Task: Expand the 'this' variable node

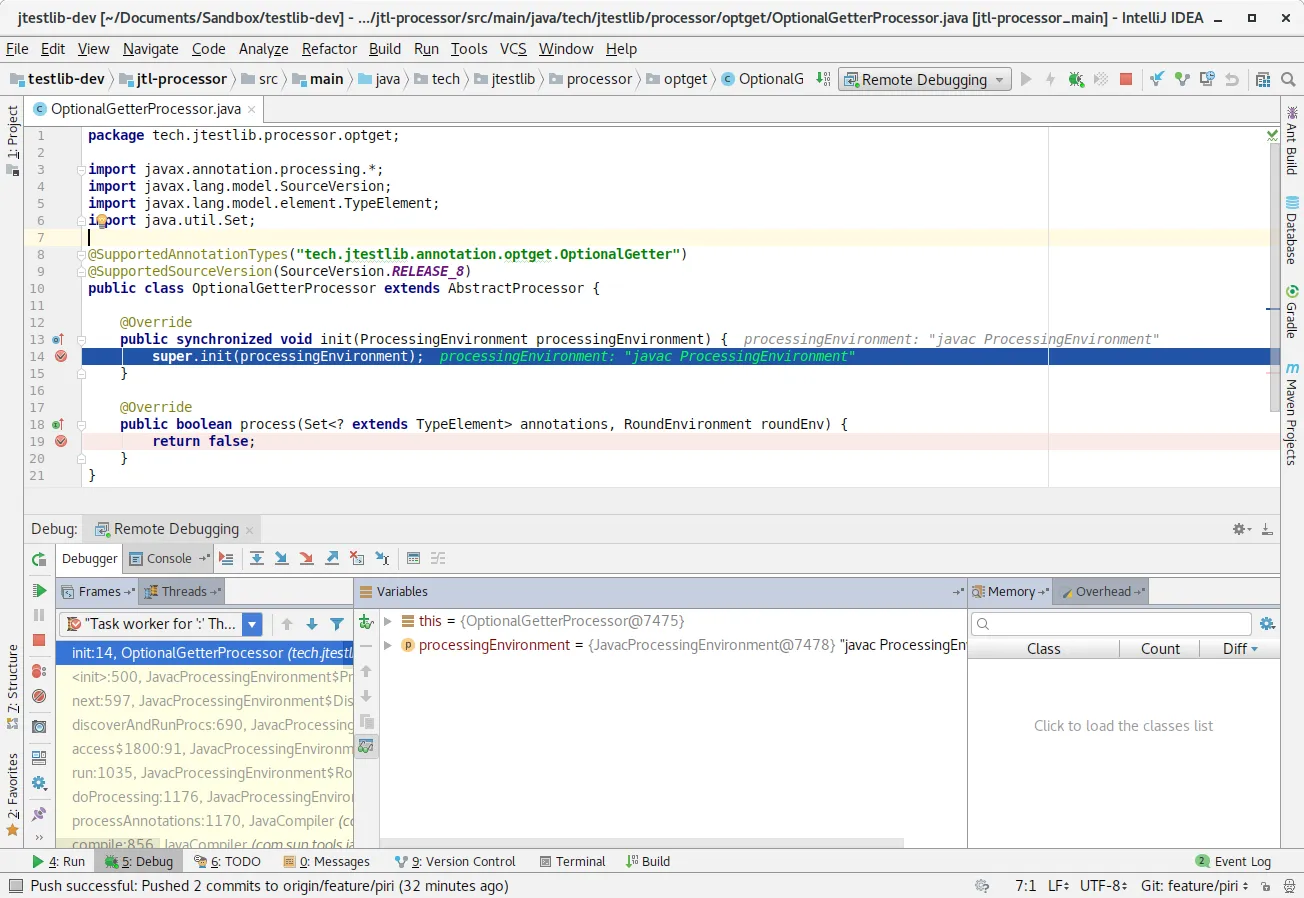Action: (388, 621)
